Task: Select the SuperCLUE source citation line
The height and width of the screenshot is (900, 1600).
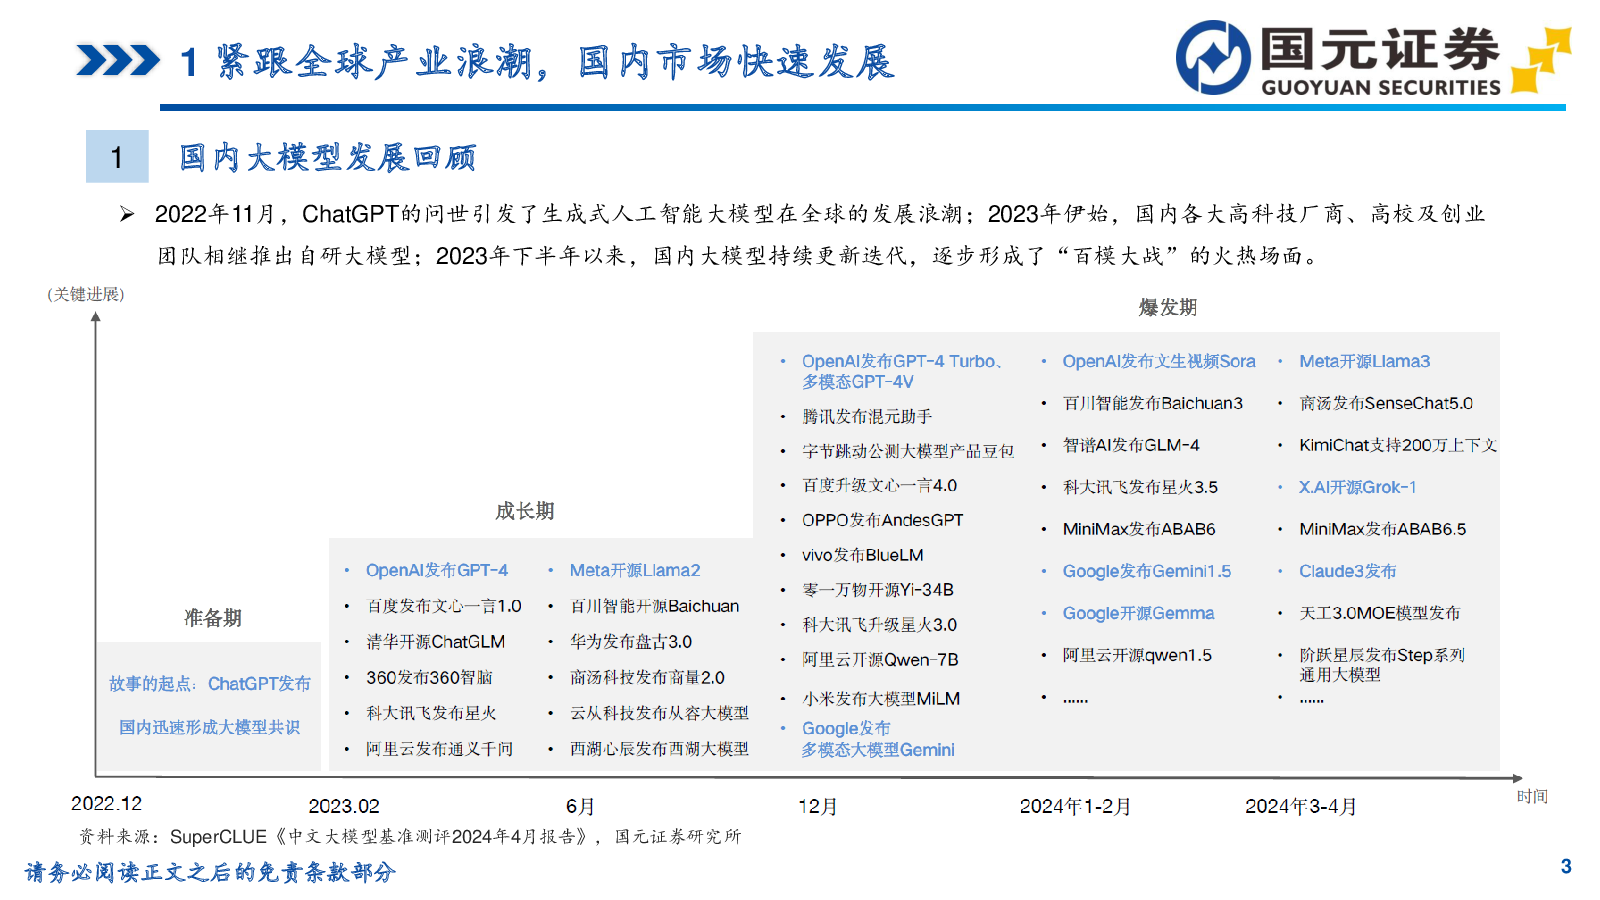Action: pyautogui.click(x=410, y=837)
